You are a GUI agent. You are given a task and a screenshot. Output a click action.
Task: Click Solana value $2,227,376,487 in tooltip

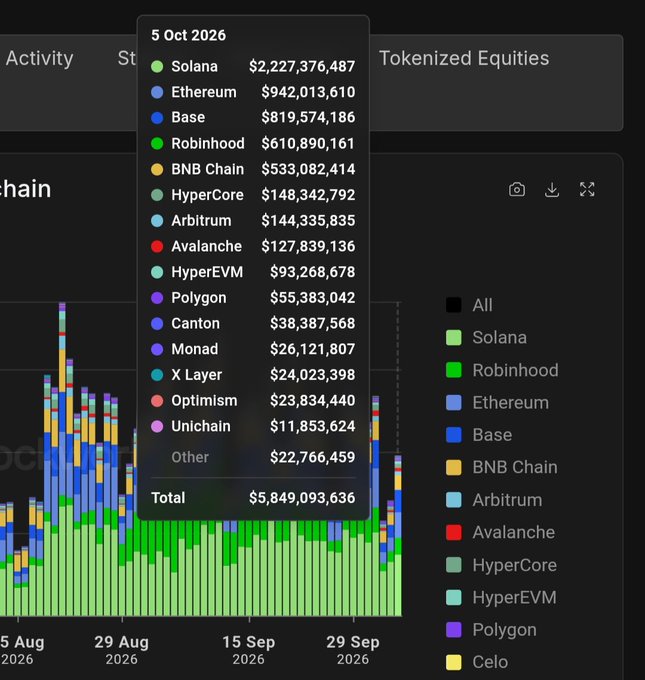(x=302, y=66)
